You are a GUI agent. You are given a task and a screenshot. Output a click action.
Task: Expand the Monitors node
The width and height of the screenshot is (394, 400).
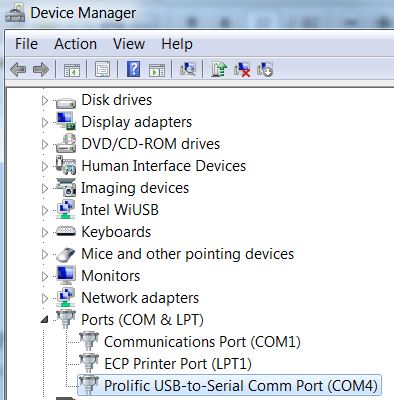click(x=45, y=276)
